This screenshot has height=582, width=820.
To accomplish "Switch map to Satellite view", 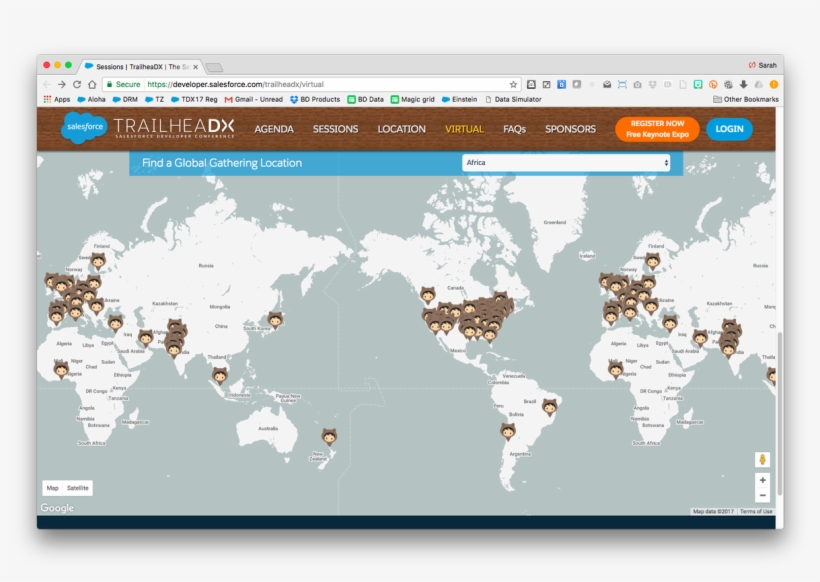I will click(x=78, y=488).
